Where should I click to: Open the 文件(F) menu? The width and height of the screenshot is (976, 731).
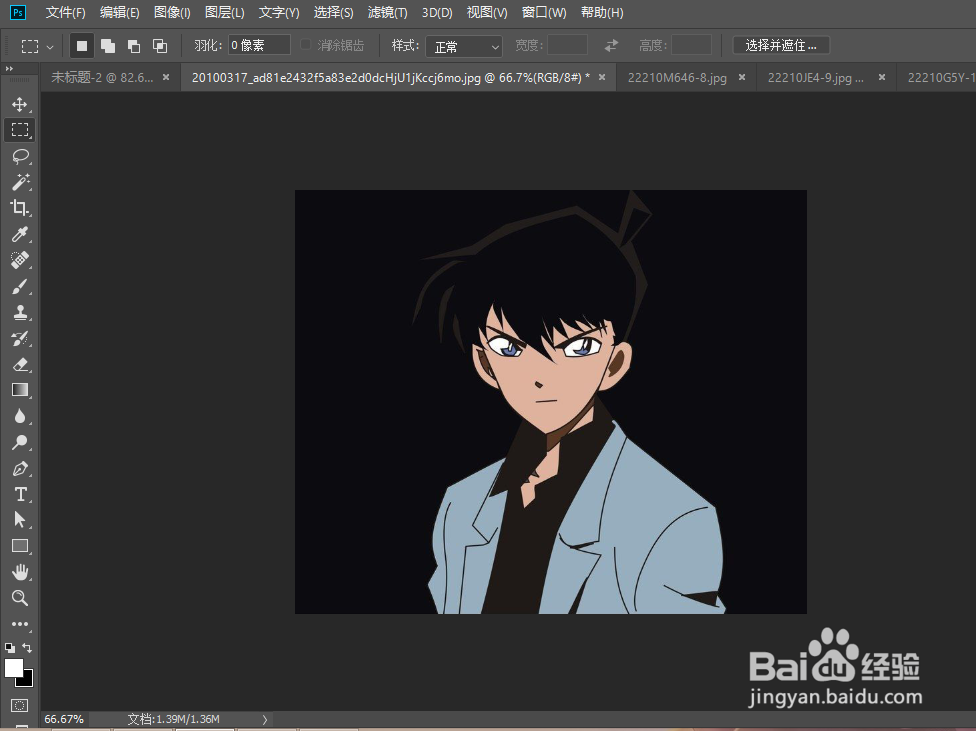point(65,12)
